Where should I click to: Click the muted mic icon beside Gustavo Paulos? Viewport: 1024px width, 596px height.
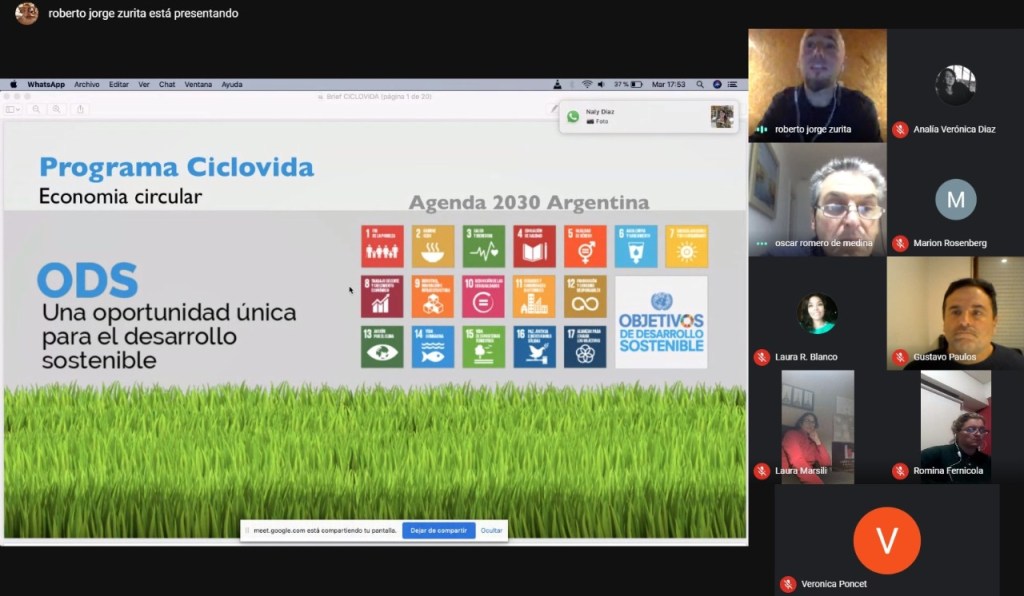click(900, 357)
